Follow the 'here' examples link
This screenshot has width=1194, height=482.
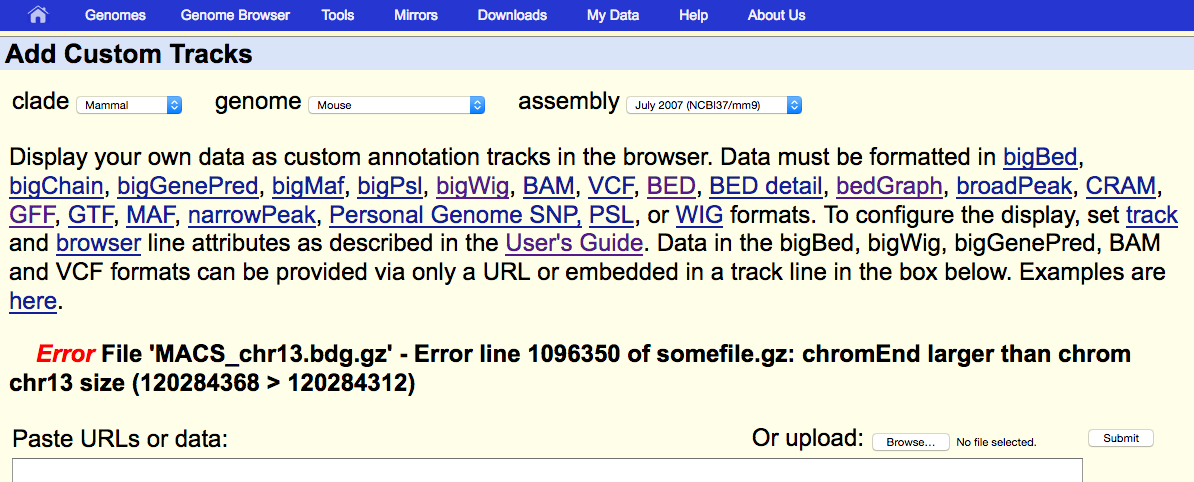(33, 302)
